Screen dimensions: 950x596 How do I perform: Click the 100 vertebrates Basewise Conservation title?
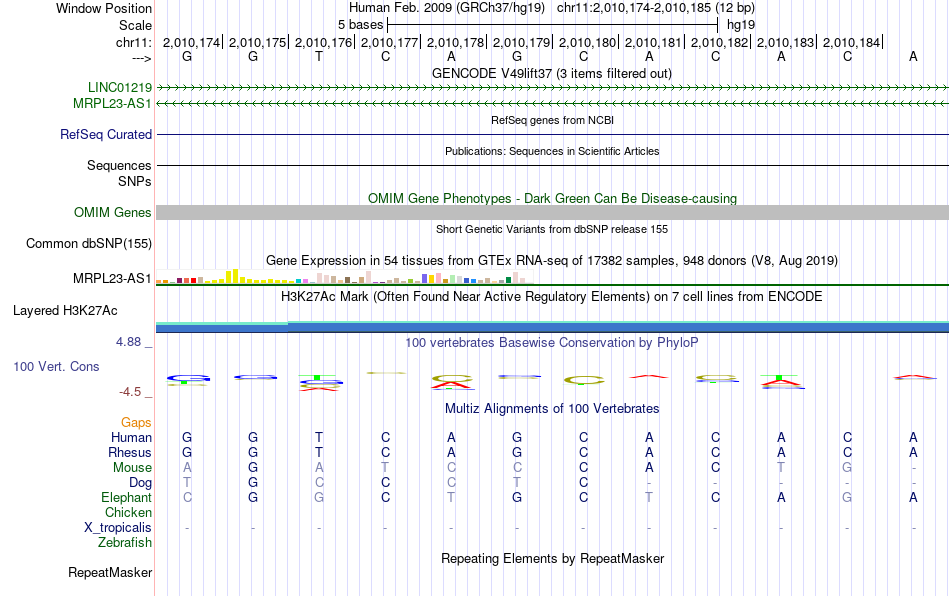(552, 342)
